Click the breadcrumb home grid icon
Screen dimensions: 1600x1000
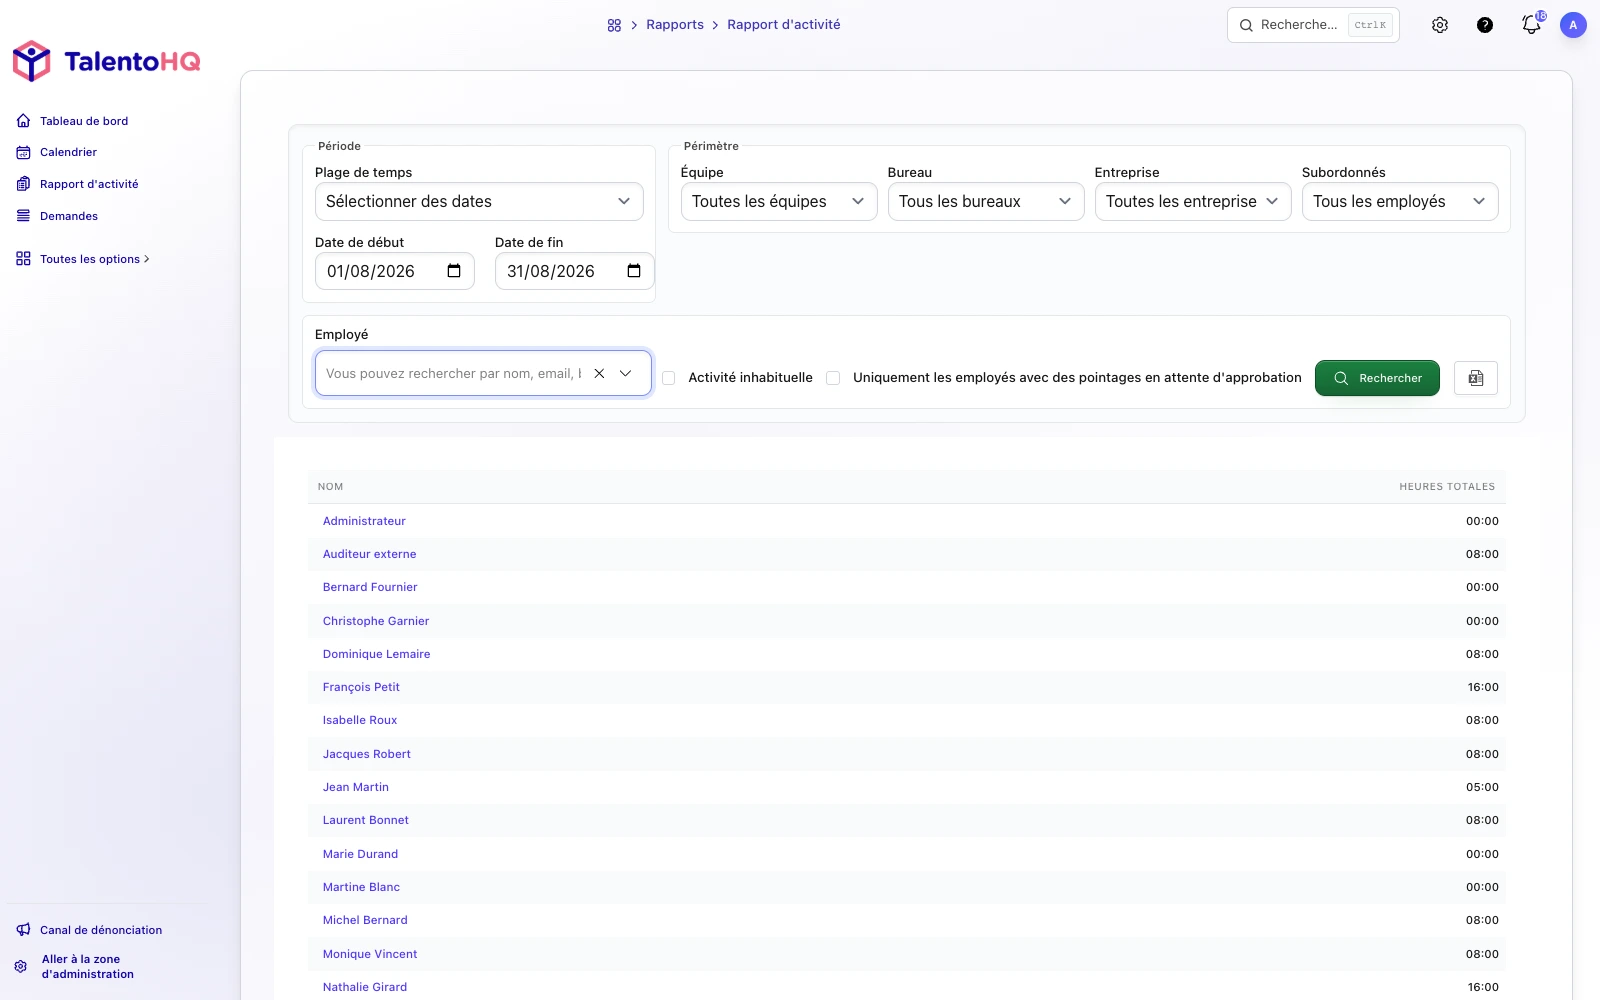(614, 25)
